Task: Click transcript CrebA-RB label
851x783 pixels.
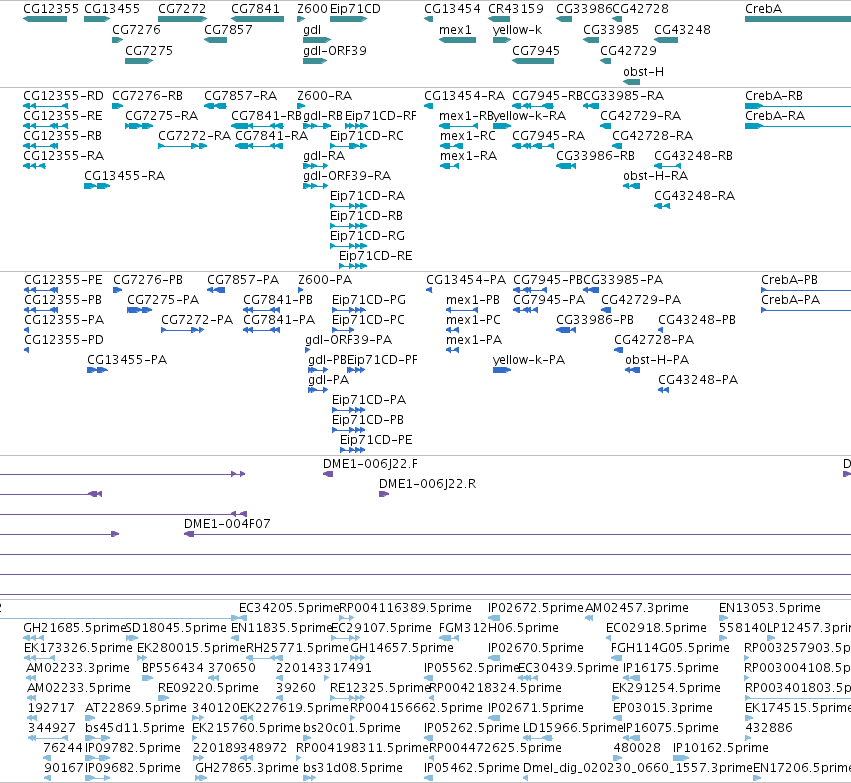Action: point(774,96)
